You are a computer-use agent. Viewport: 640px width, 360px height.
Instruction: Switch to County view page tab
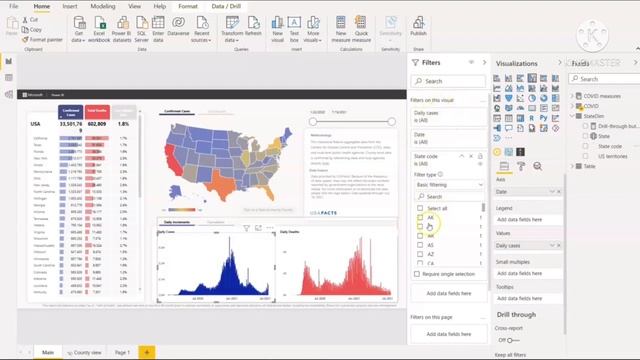84,352
